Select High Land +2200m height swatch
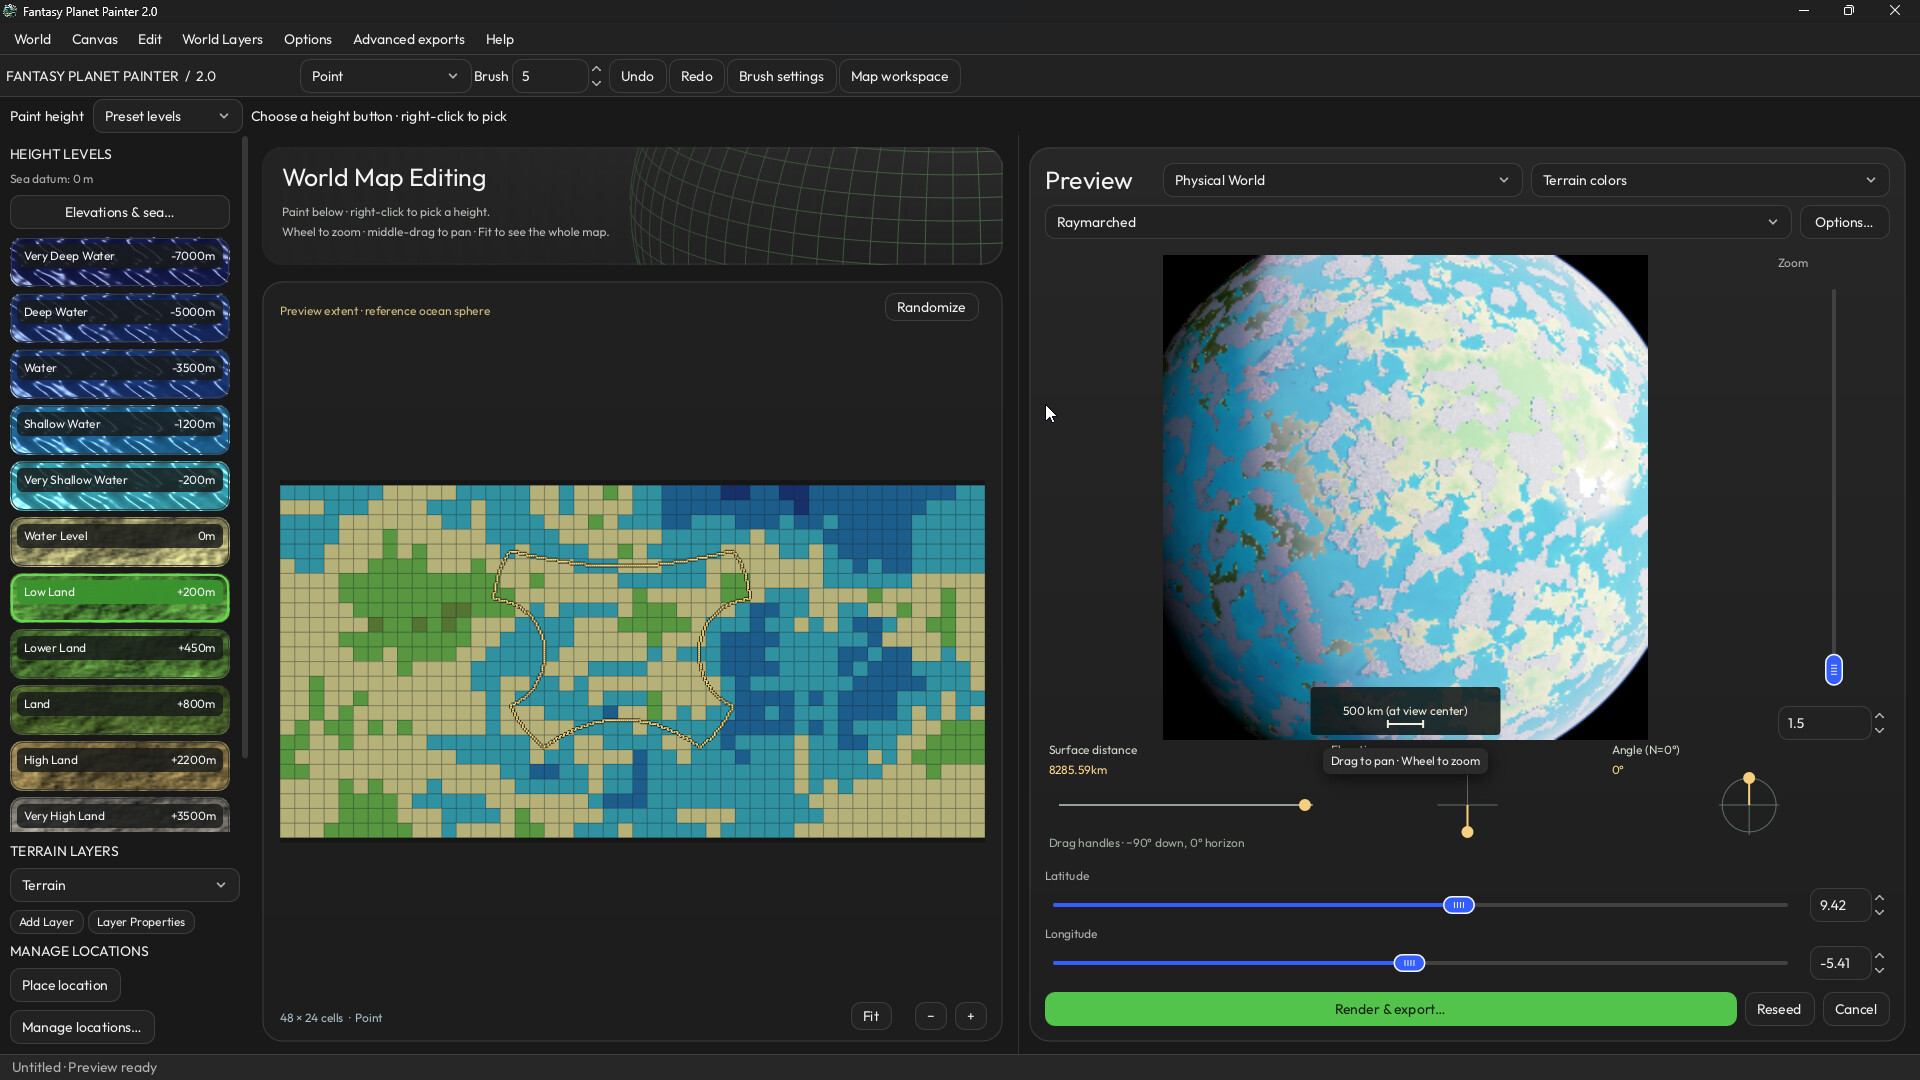1920x1080 pixels. coord(120,766)
